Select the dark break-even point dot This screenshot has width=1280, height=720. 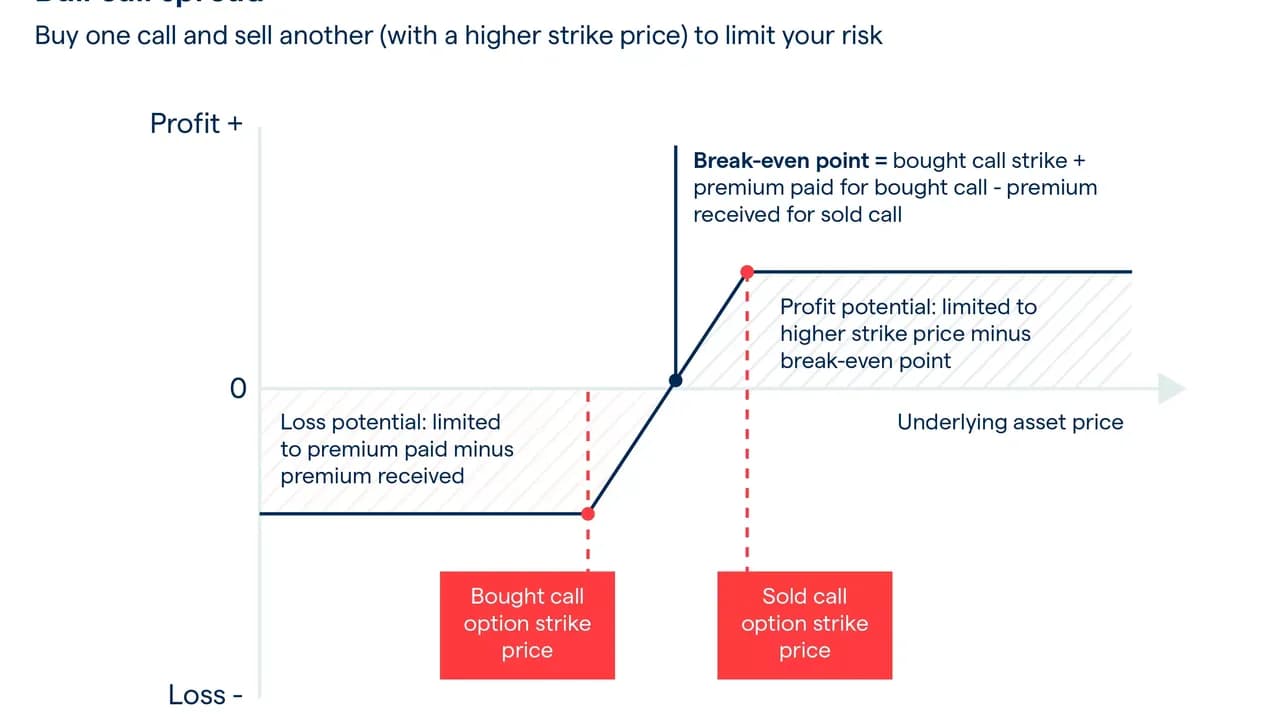coord(676,380)
